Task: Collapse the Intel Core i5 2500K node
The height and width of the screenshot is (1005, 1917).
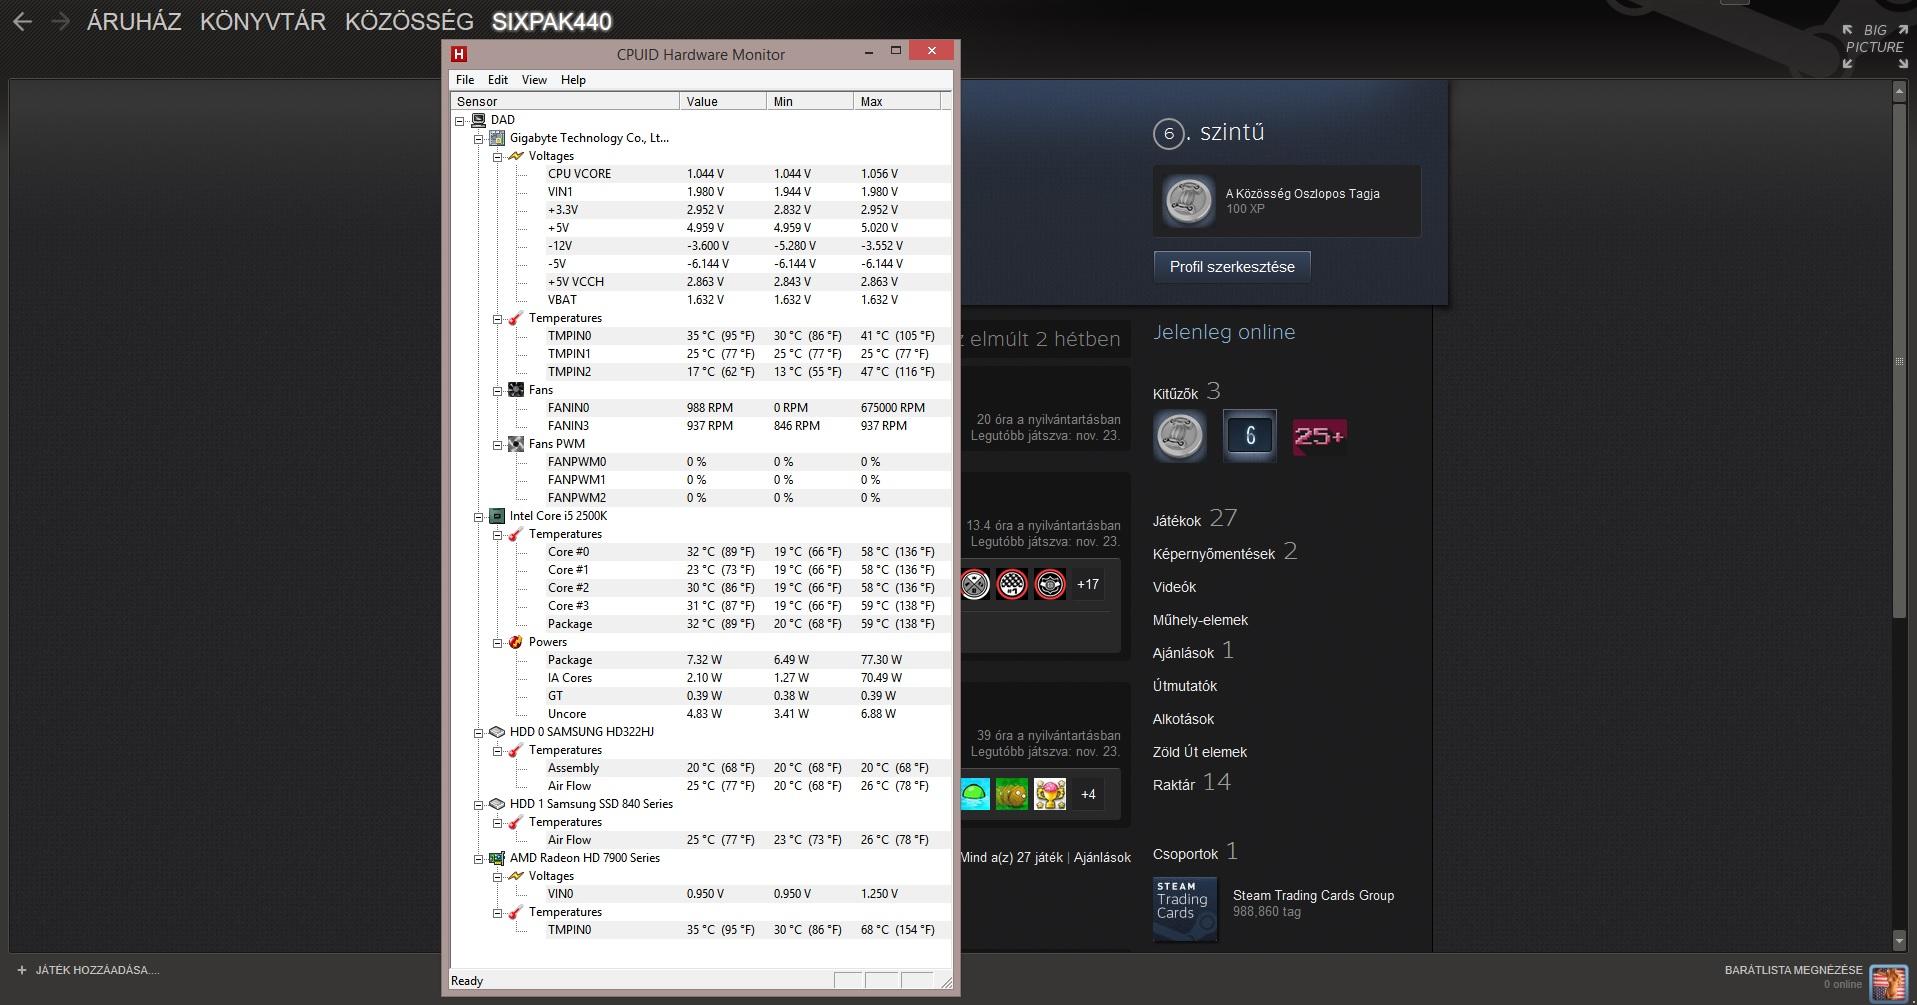Action: pyautogui.click(x=479, y=516)
